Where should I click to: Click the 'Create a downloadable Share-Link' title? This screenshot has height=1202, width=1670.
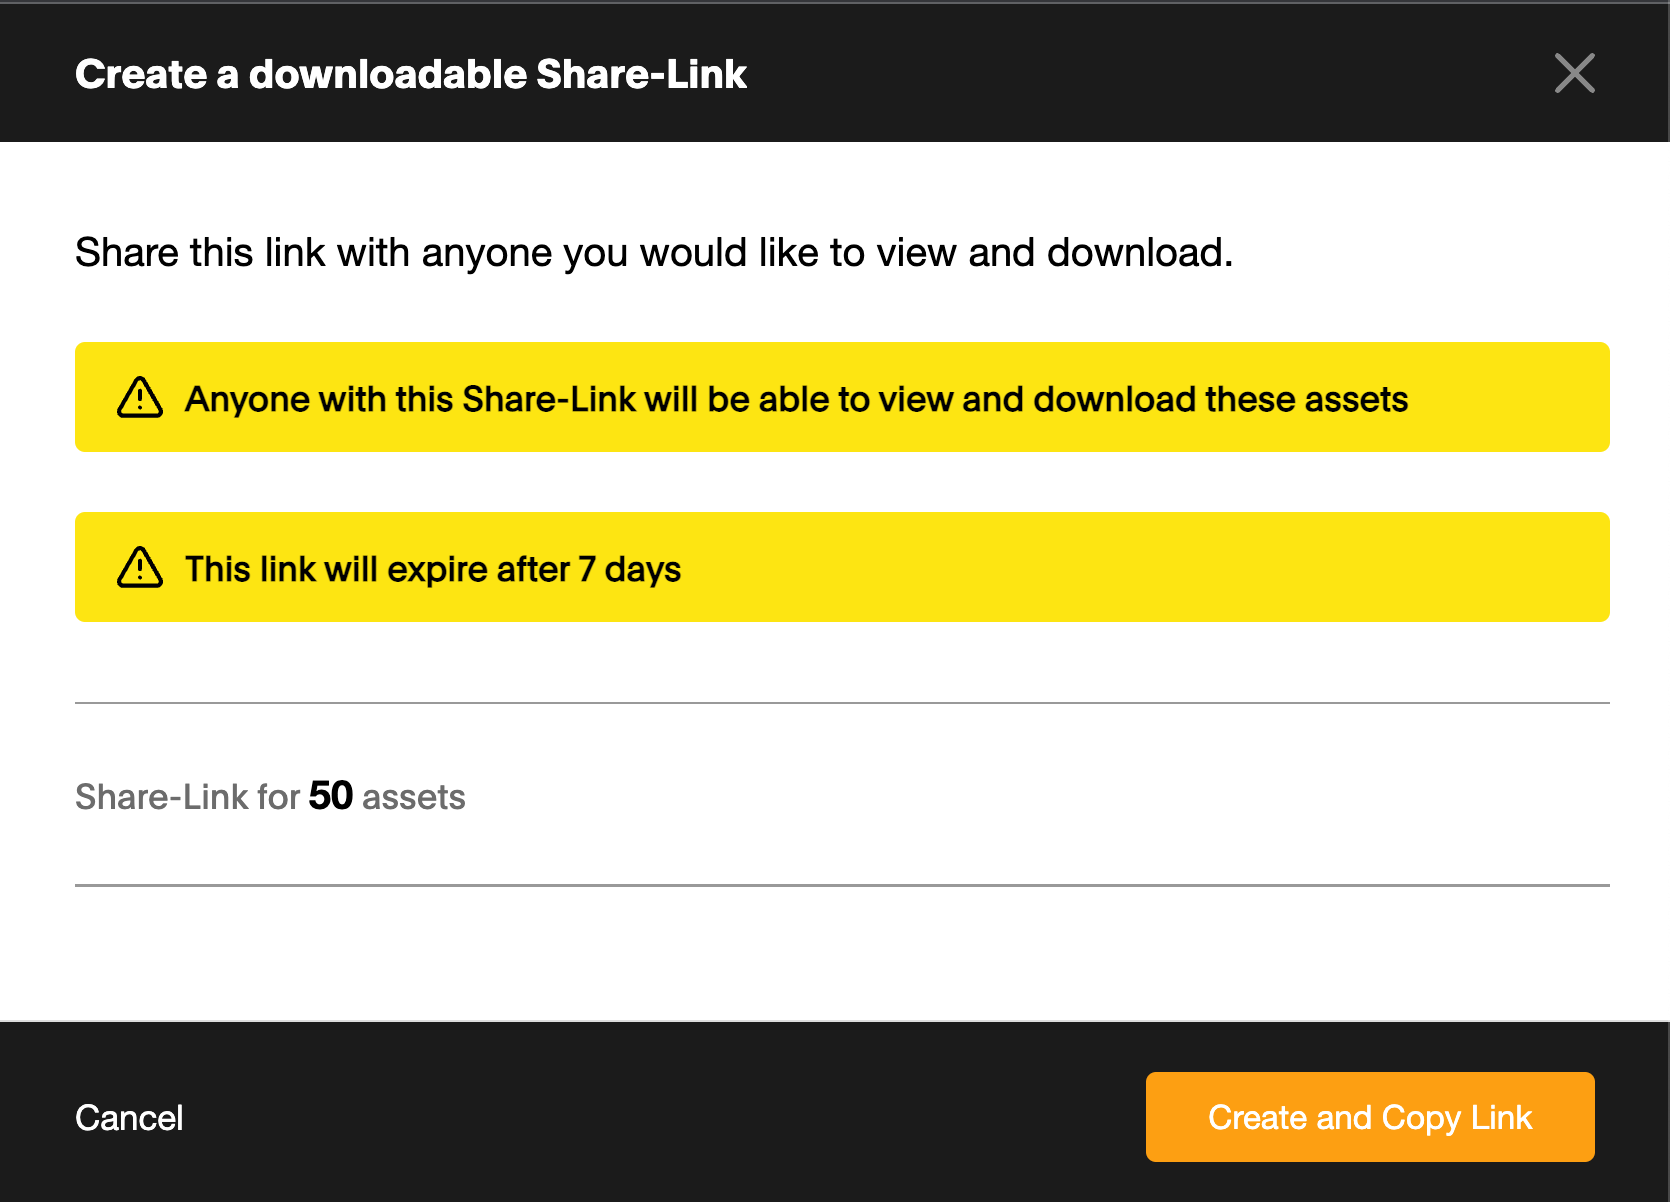pyautogui.click(x=411, y=74)
